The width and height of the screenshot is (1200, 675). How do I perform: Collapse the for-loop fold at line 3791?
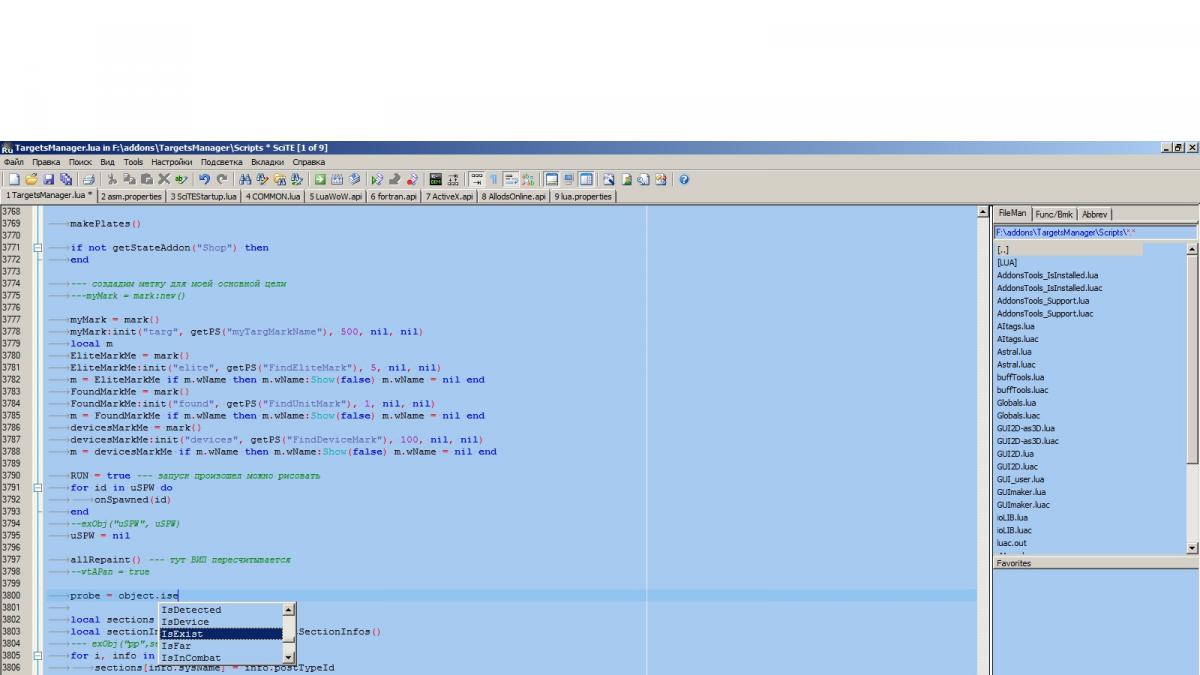click(x=38, y=488)
